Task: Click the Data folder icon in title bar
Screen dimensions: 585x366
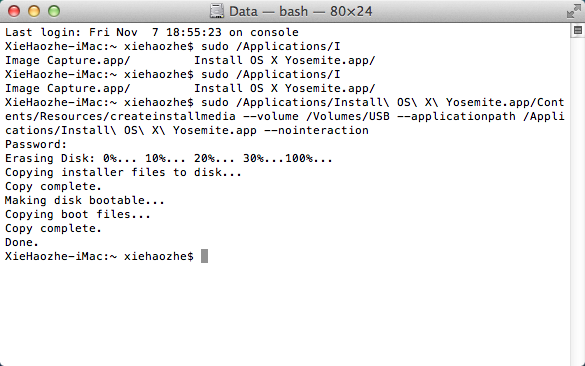Action: [216, 11]
